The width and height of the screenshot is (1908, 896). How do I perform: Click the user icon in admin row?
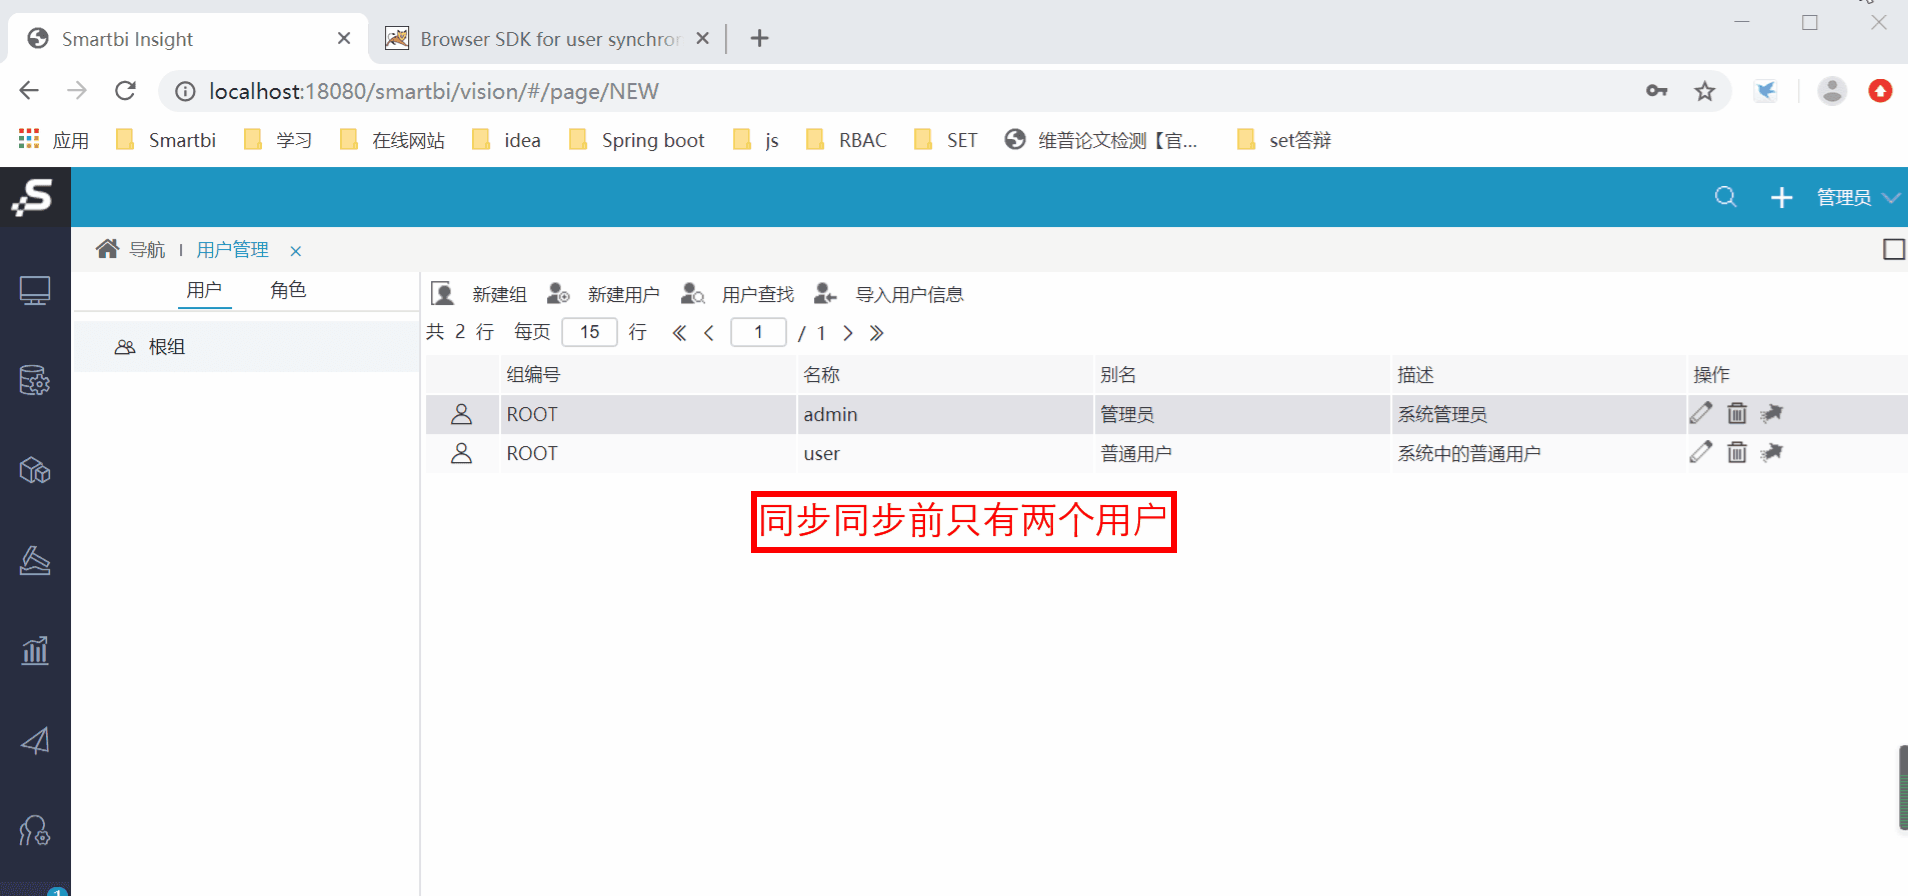(461, 414)
